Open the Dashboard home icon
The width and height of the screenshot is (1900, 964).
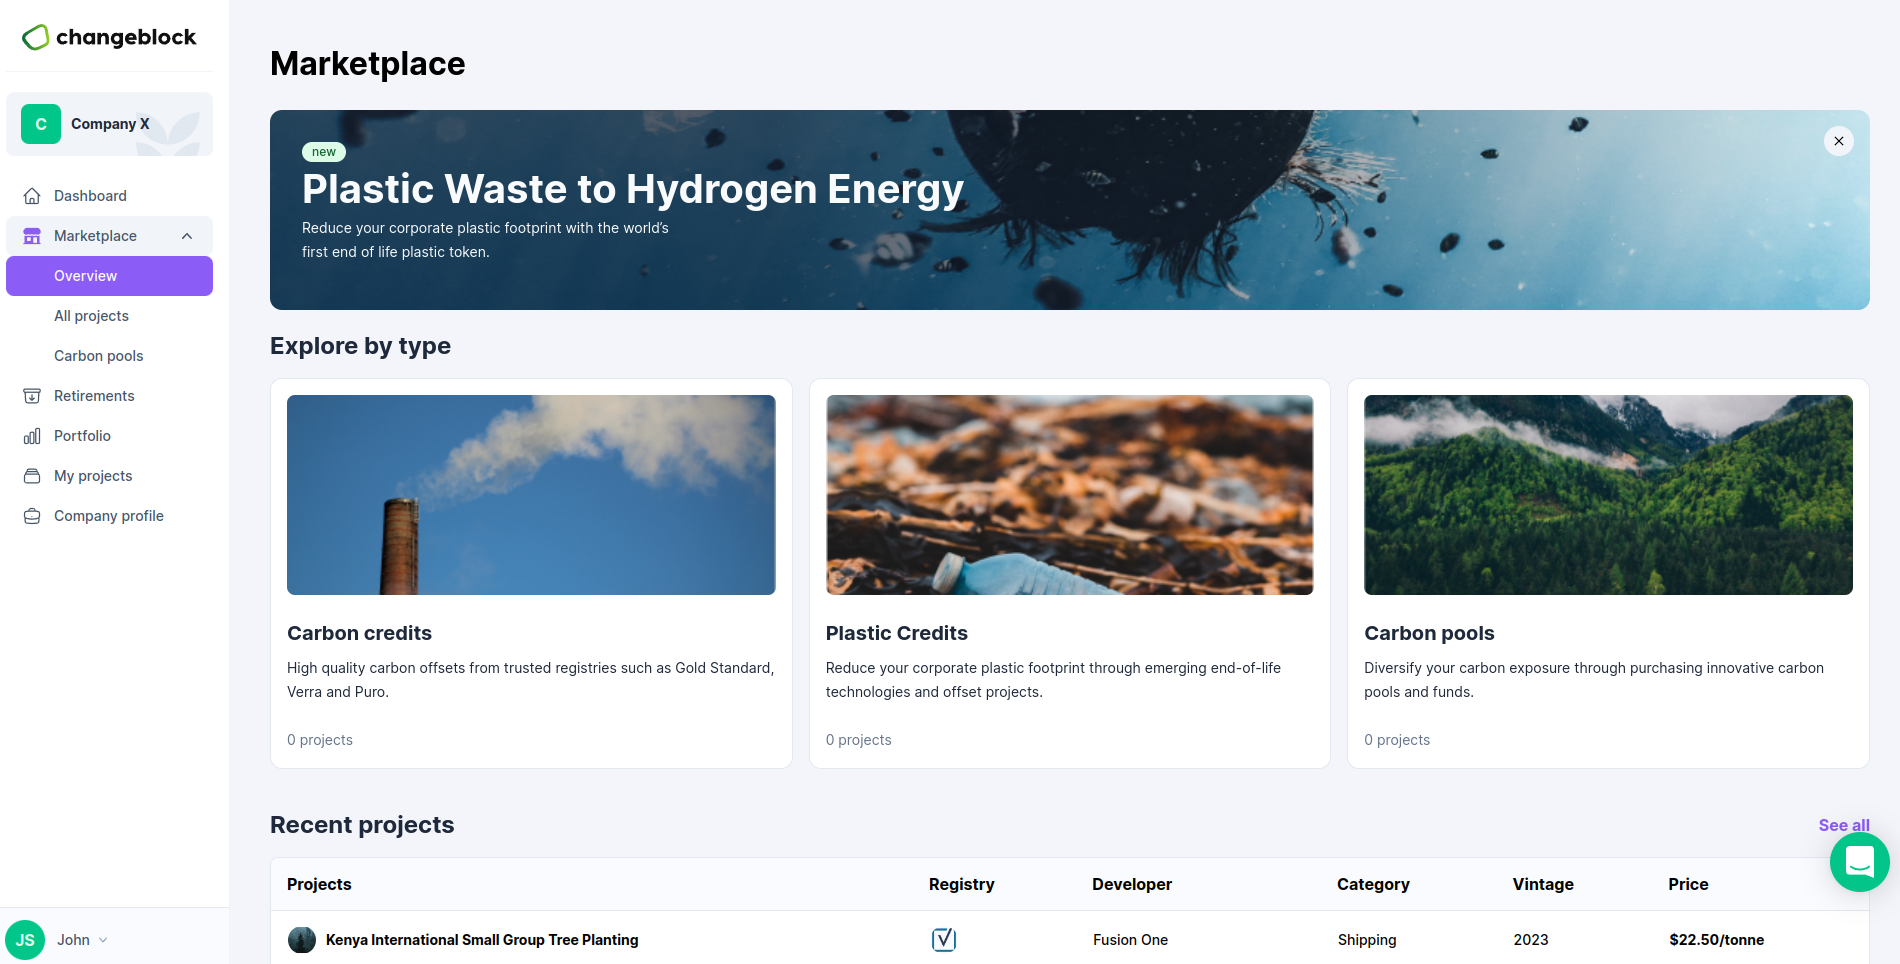[32, 196]
